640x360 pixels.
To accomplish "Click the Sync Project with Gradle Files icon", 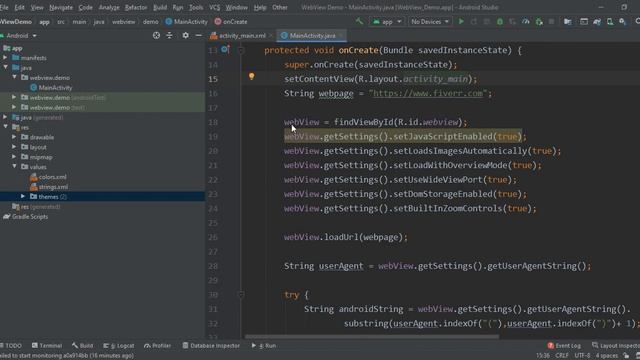I will click(597, 22).
